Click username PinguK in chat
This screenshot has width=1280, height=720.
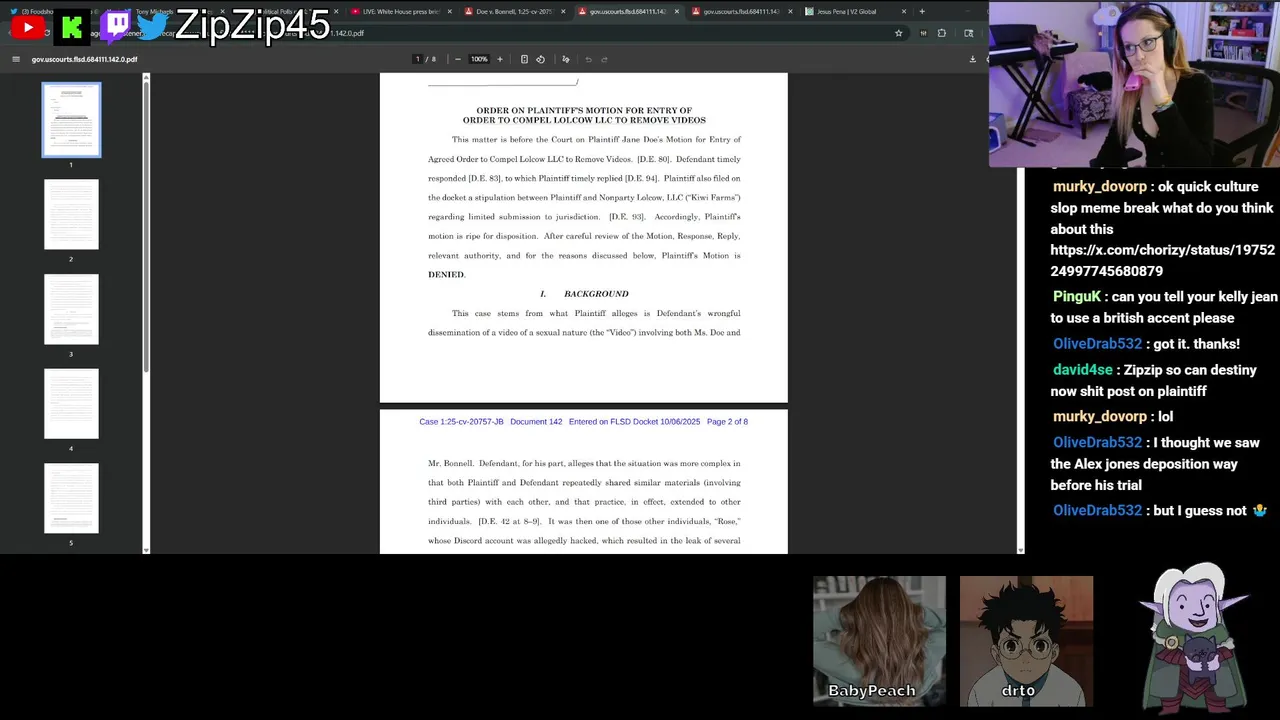tap(1076, 297)
